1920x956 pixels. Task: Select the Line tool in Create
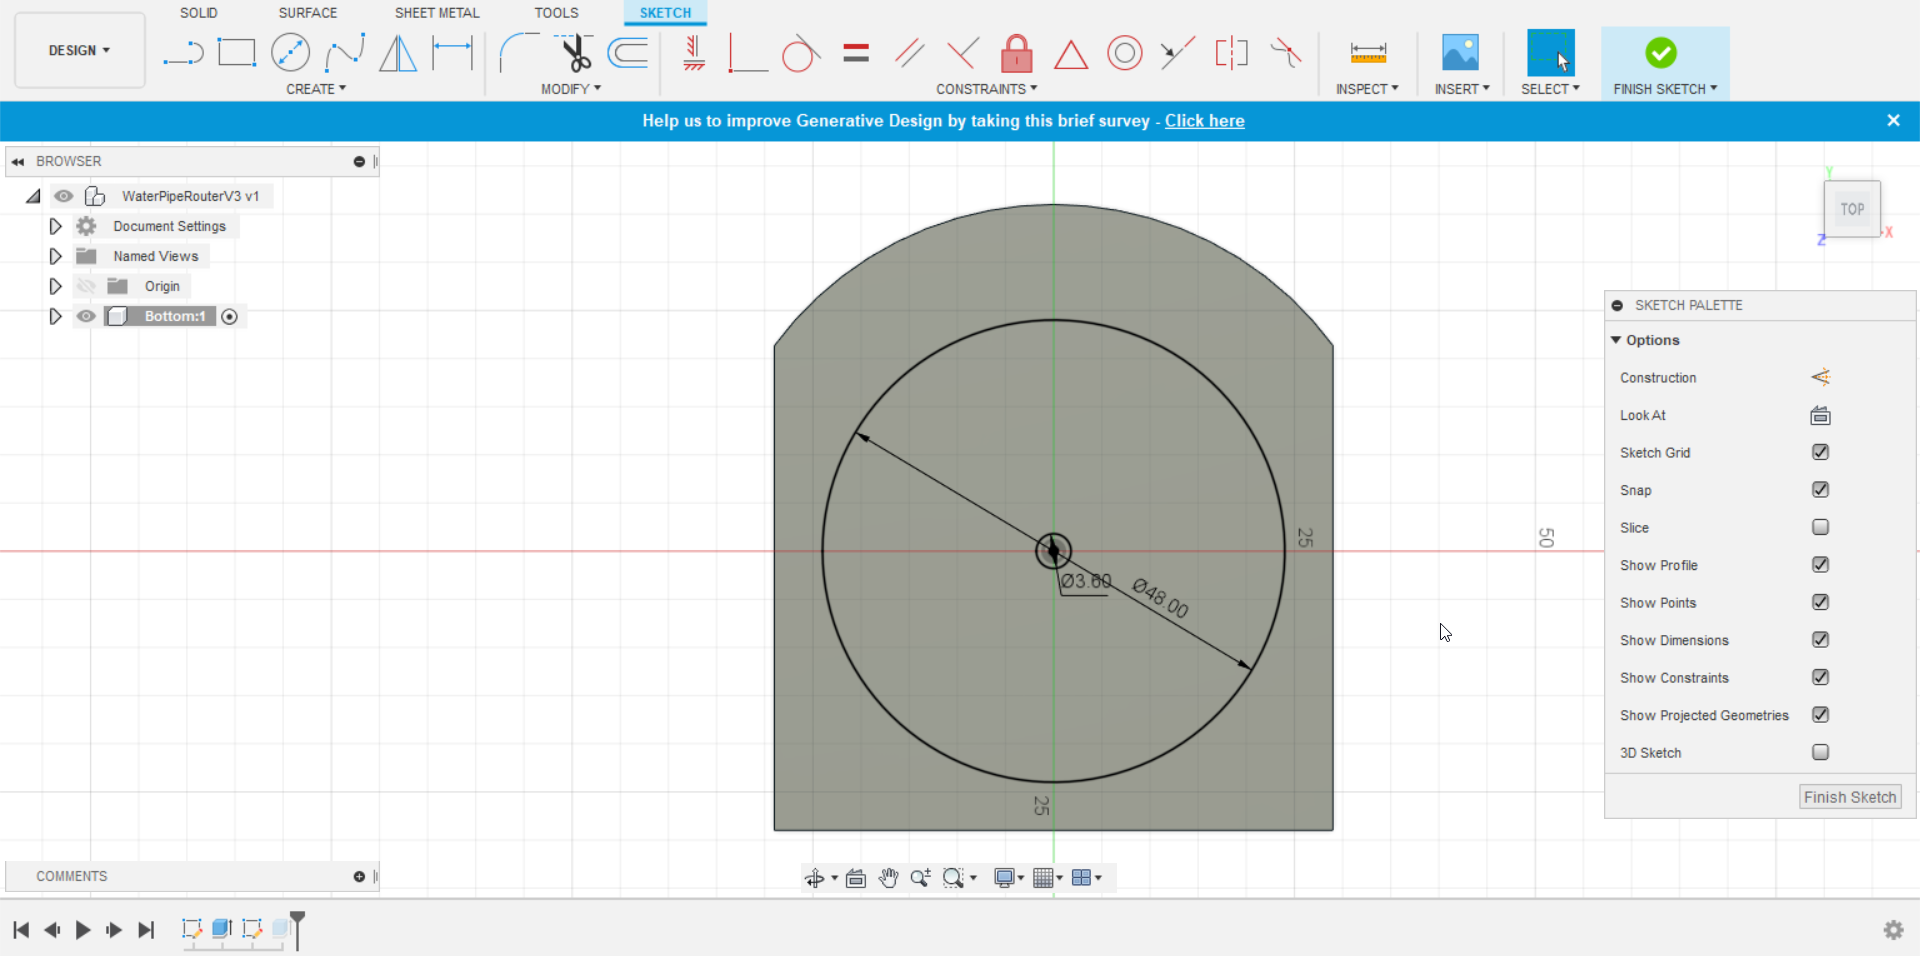pos(183,53)
